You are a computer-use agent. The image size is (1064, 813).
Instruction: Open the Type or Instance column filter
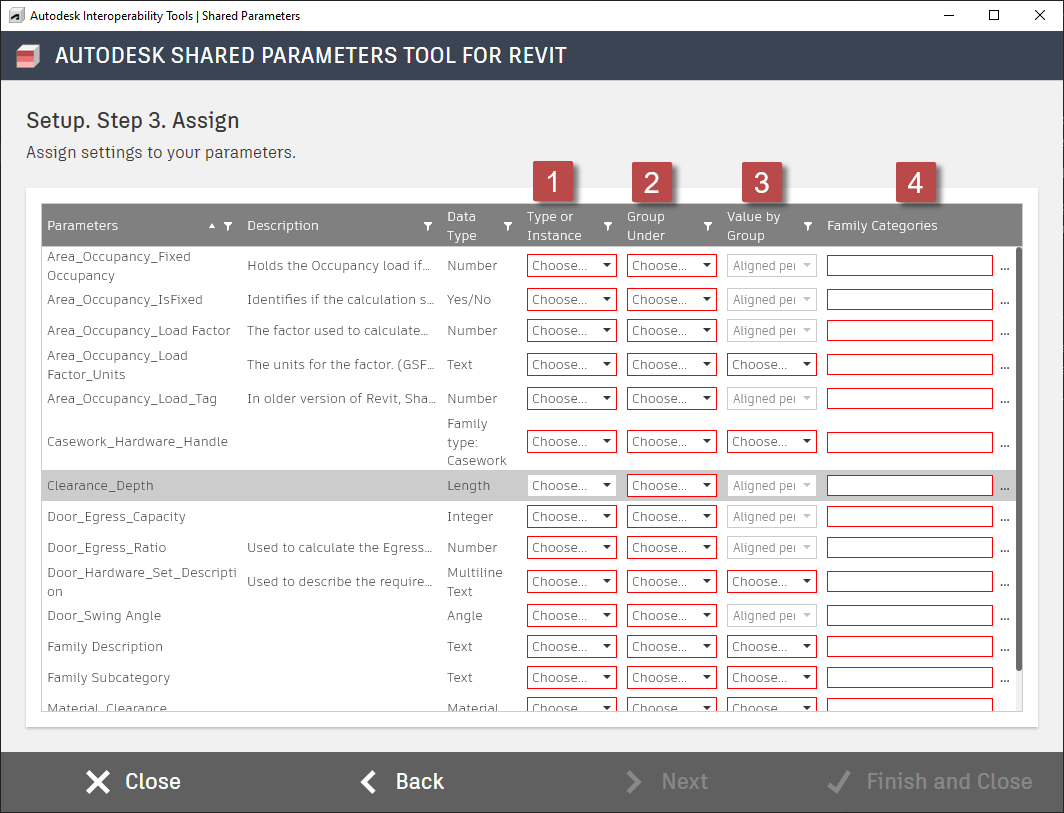point(607,226)
